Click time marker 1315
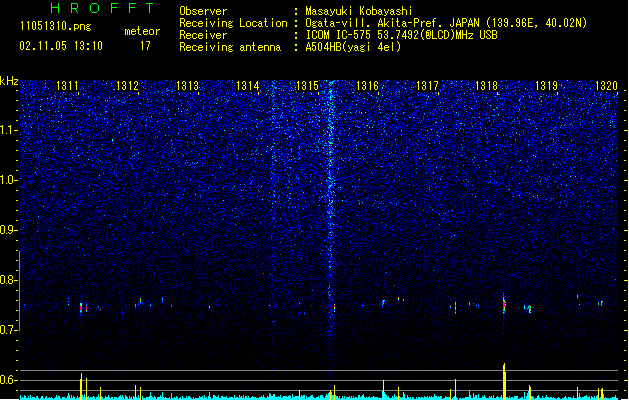629x400 pixels. point(307,86)
